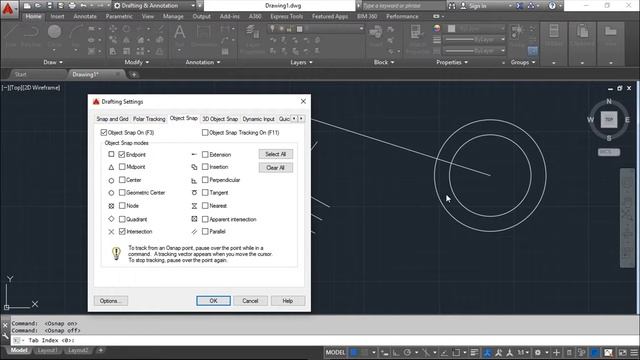The image size is (640, 360).
Task: Check the Quadrant snap mode
Action: 122,219
